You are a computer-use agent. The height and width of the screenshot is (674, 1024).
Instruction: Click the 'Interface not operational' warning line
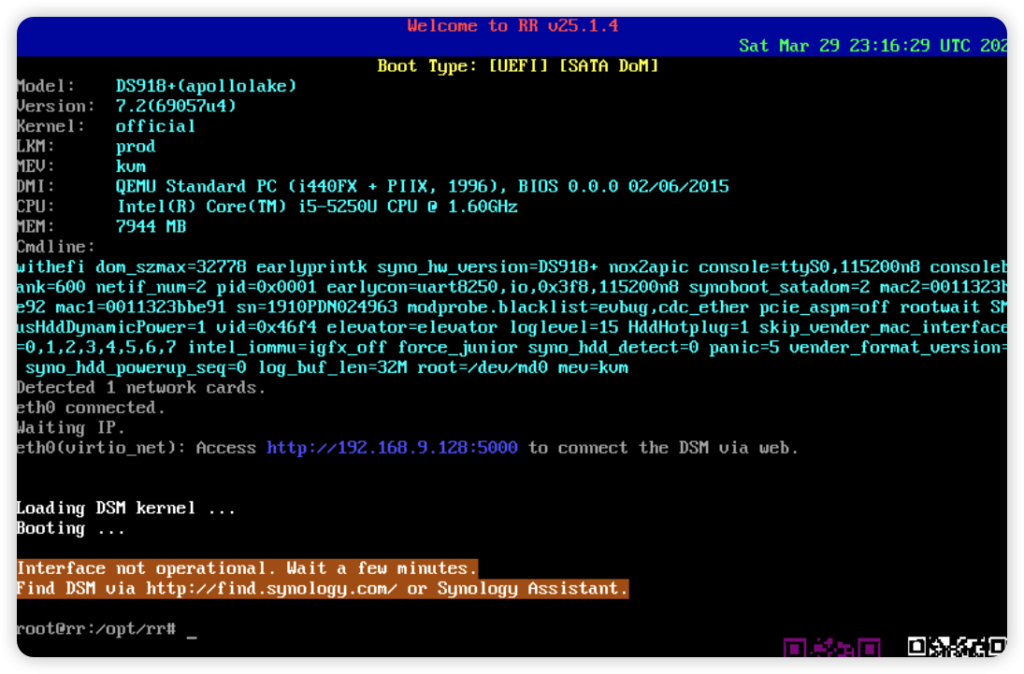tap(247, 569)
